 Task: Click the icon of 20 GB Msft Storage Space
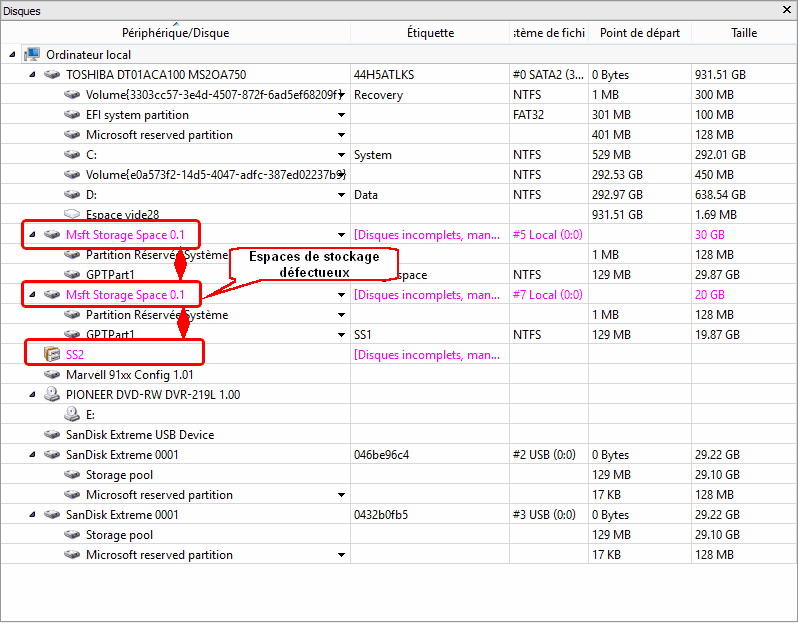coord(52,295)
